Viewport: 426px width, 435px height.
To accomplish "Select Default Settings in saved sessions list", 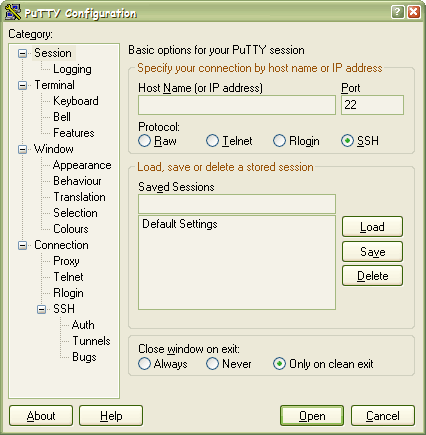I will [x=180, y=224].
